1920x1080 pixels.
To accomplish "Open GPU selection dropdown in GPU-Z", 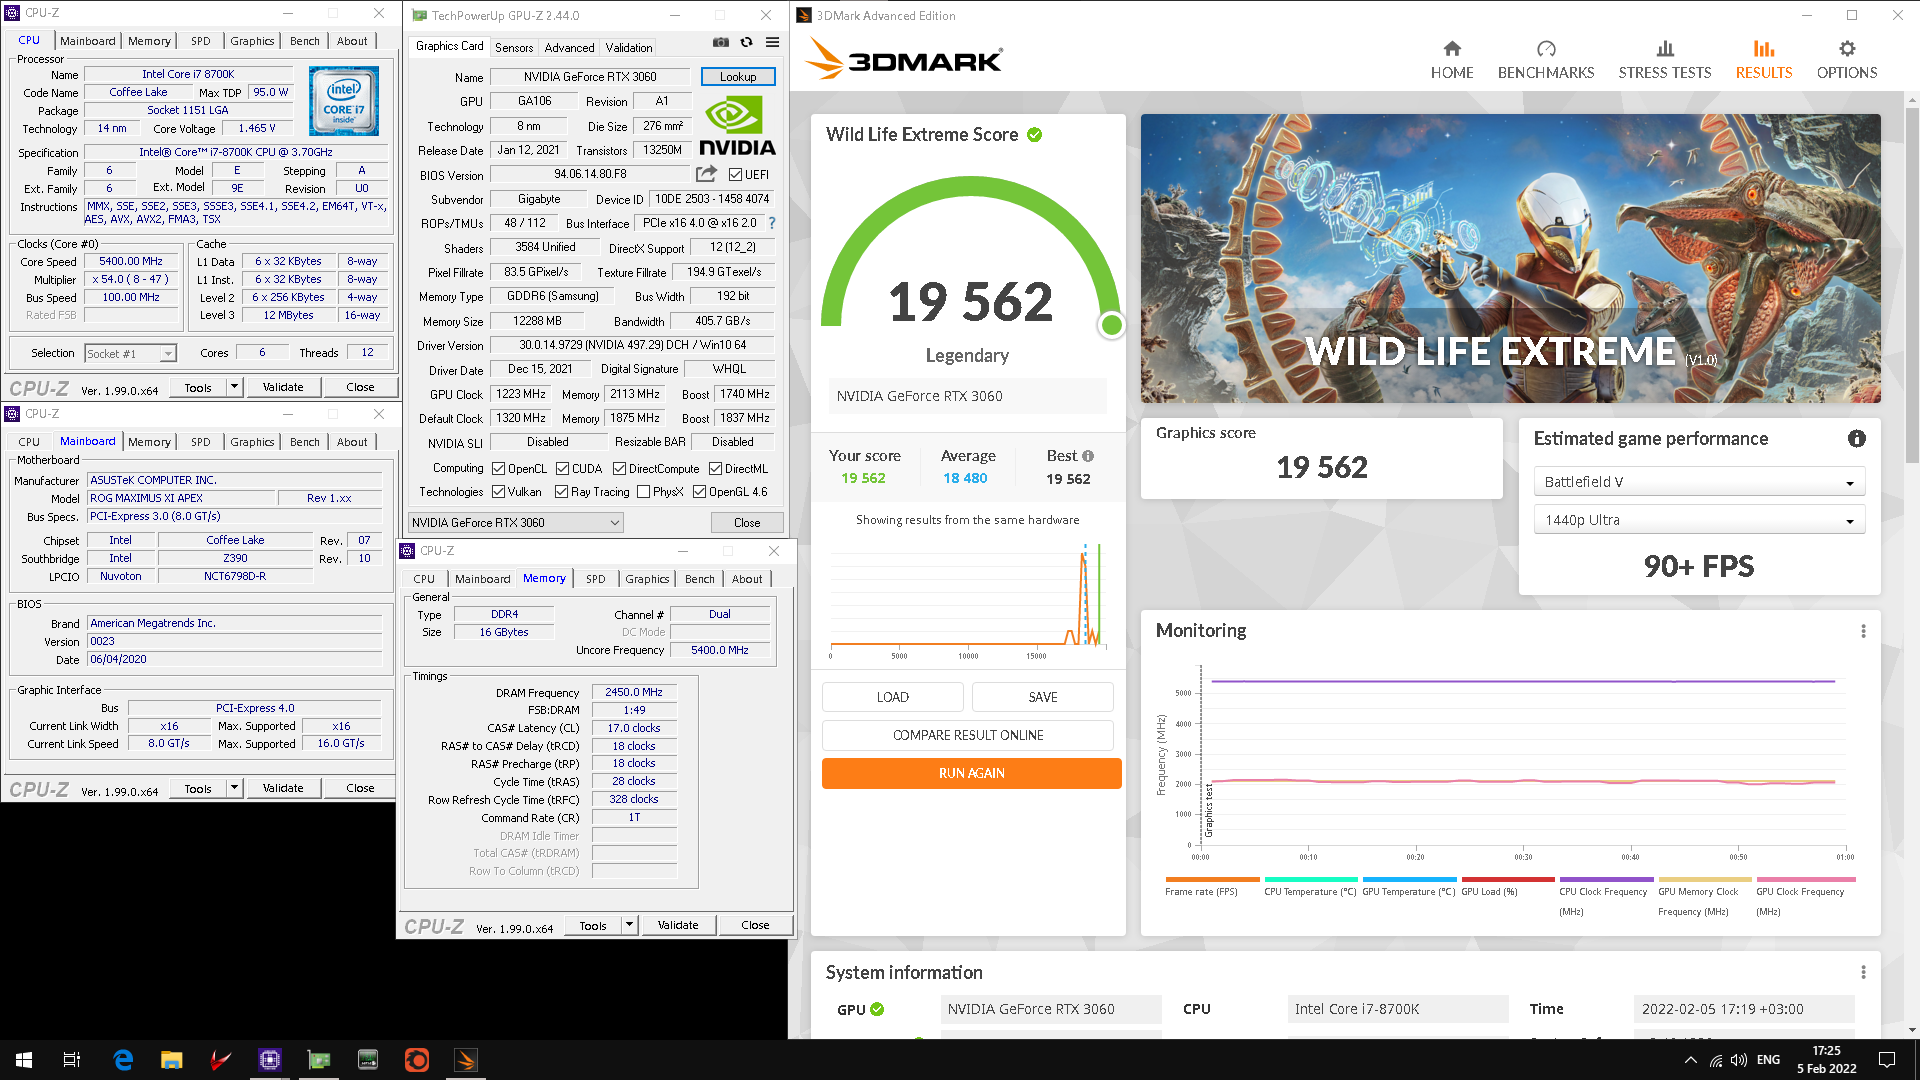I will [516, 523].
